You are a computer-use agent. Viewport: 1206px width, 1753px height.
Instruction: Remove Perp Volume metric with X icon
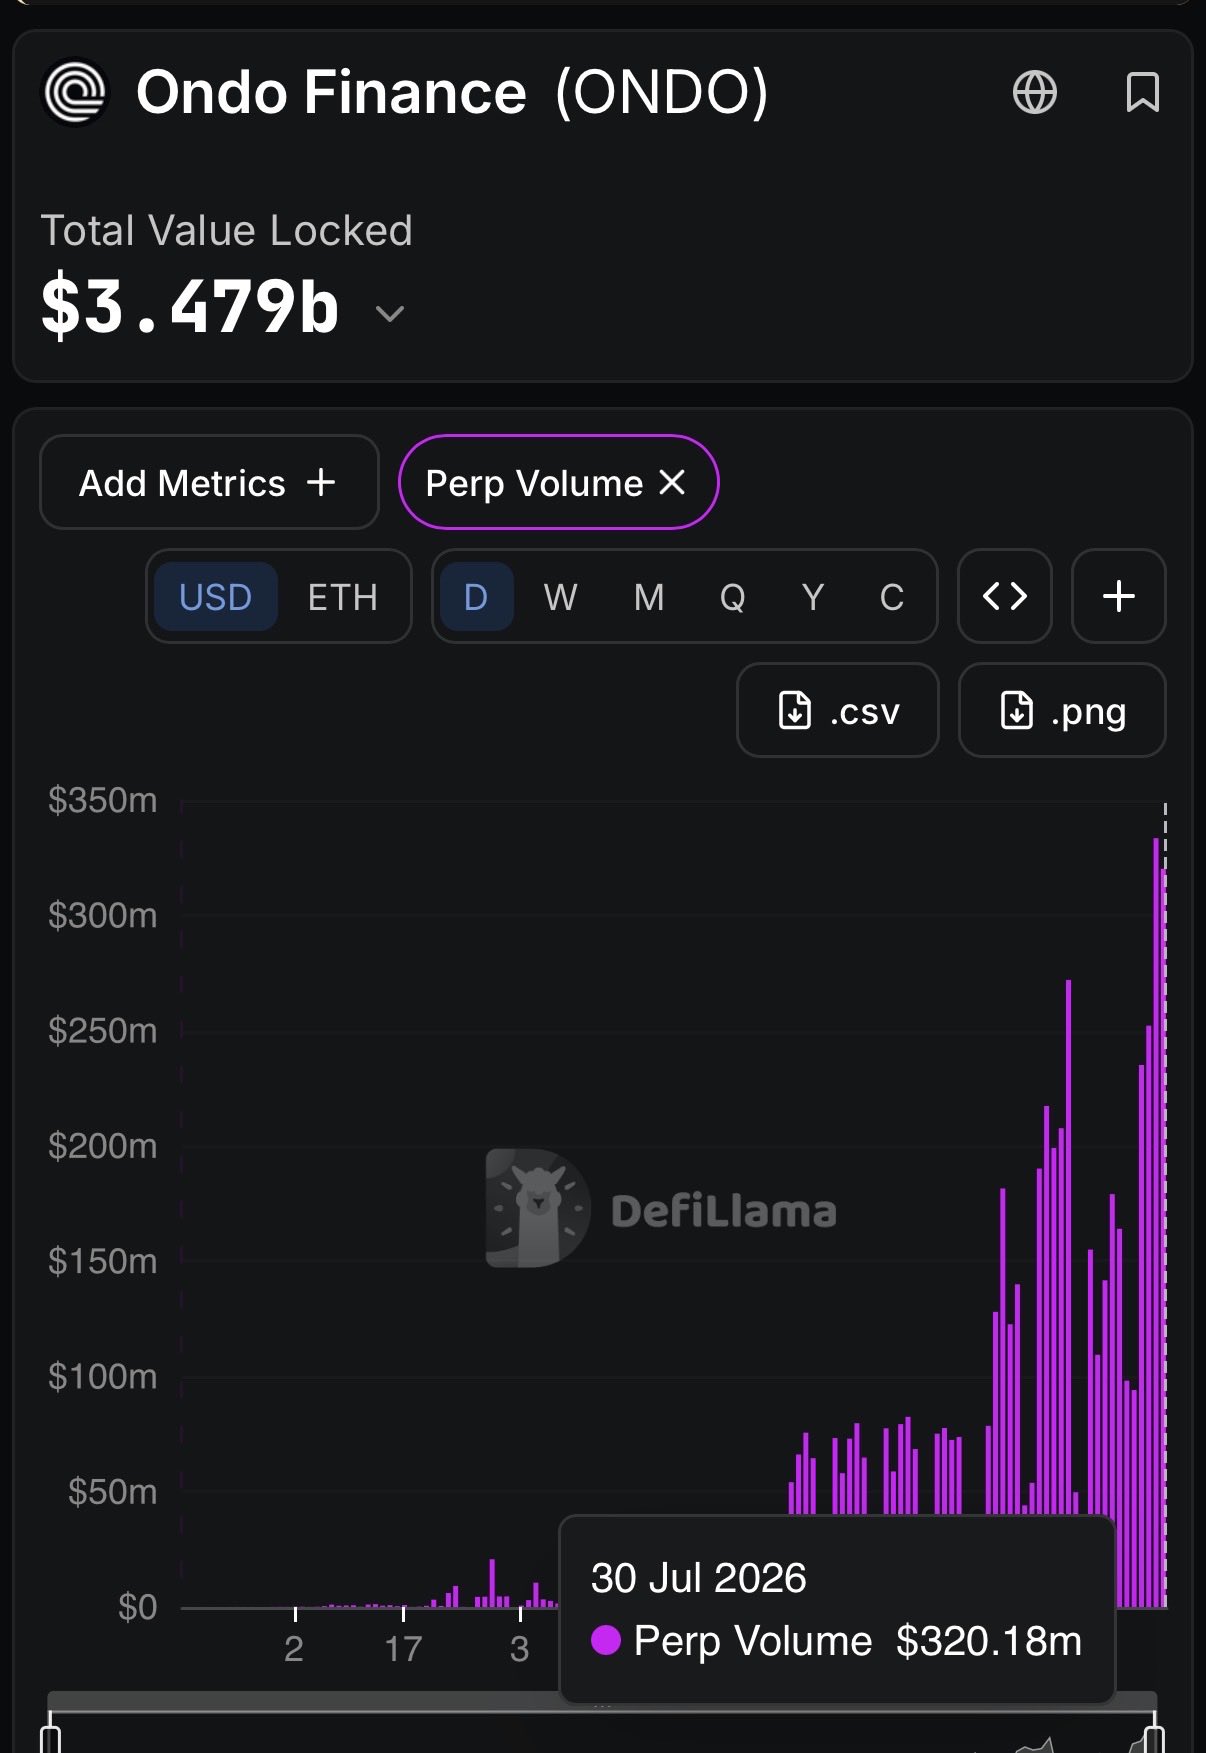click(x=673, y=483)
